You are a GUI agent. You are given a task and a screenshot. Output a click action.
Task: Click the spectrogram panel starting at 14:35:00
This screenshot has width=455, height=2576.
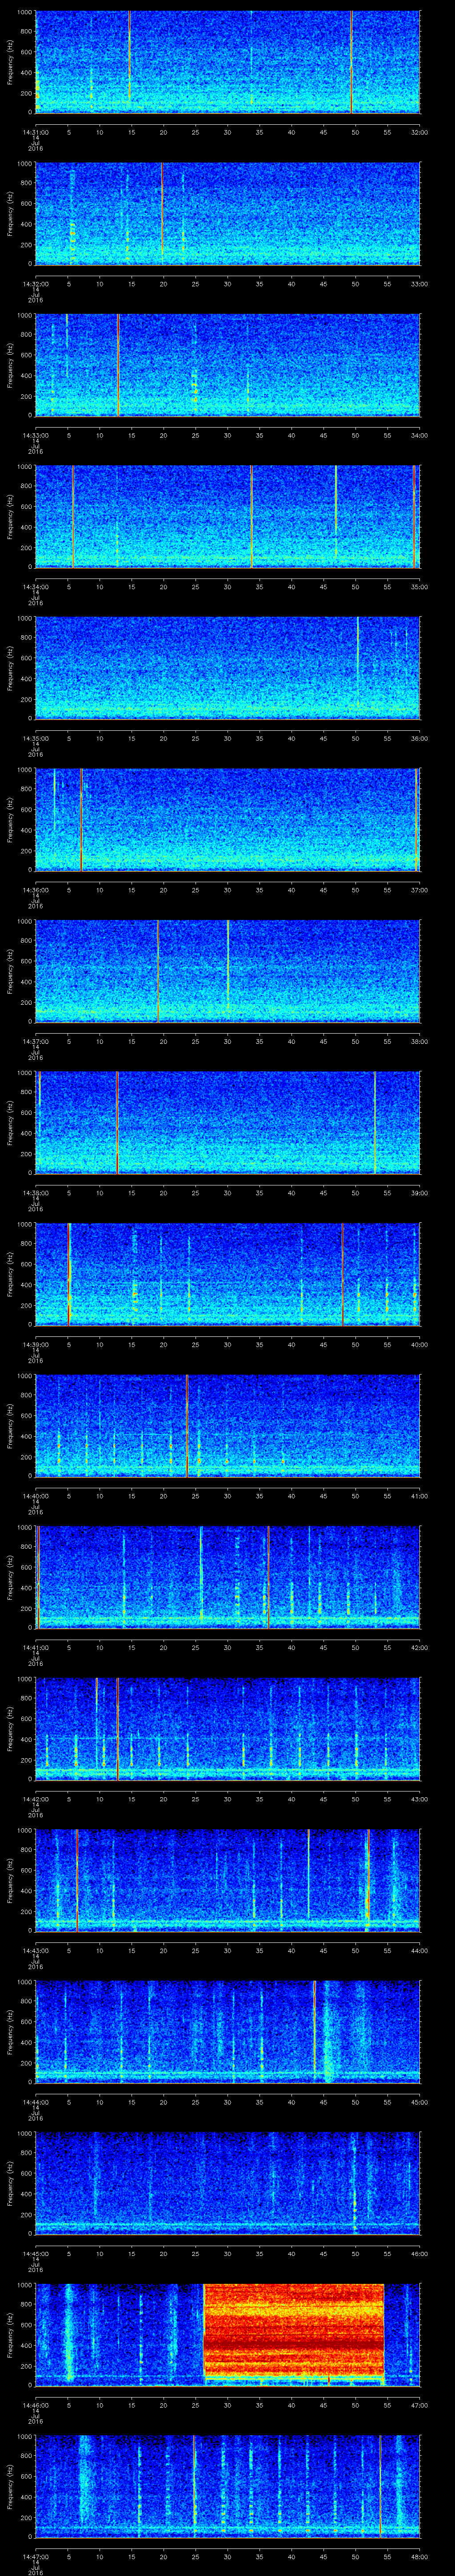point(228,668)
